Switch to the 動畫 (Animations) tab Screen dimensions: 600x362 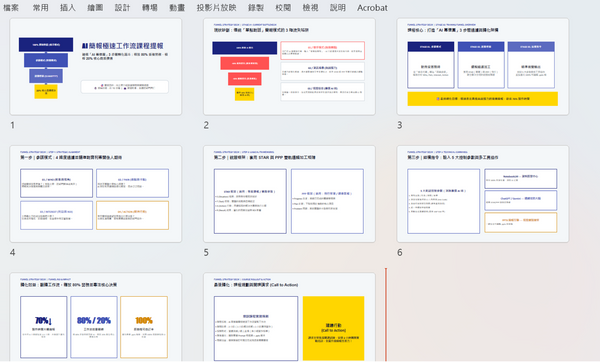pos(177,8)
